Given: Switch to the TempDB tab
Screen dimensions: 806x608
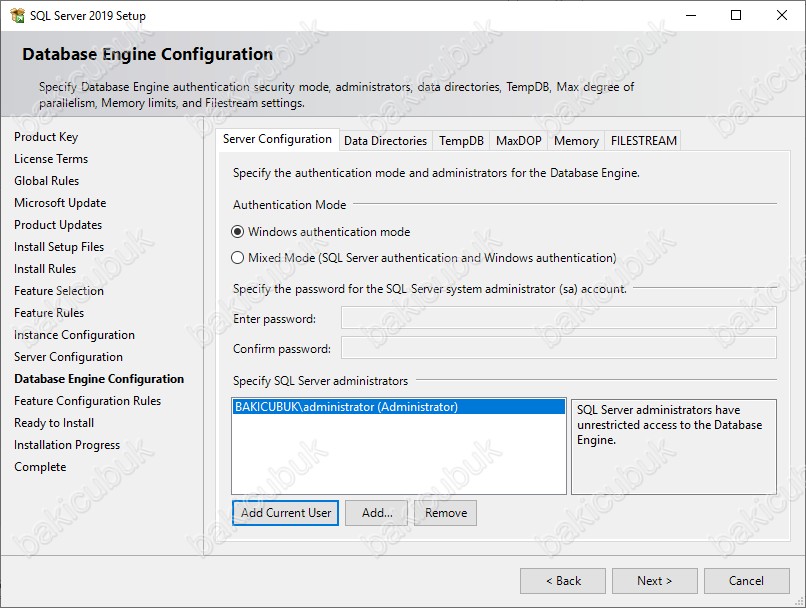Looking at the screenshot, I should 461,141.
